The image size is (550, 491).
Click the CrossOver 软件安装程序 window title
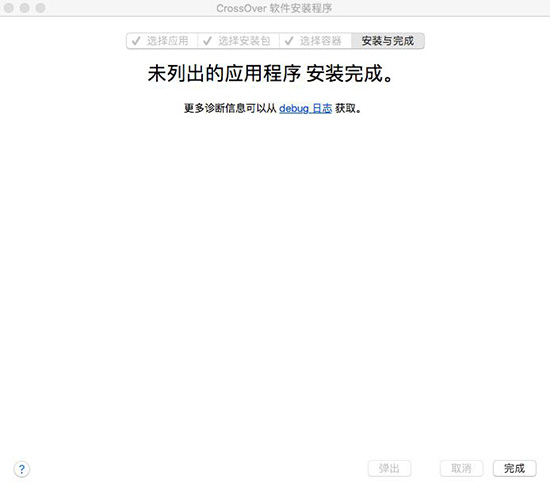(x=274, y=8)
